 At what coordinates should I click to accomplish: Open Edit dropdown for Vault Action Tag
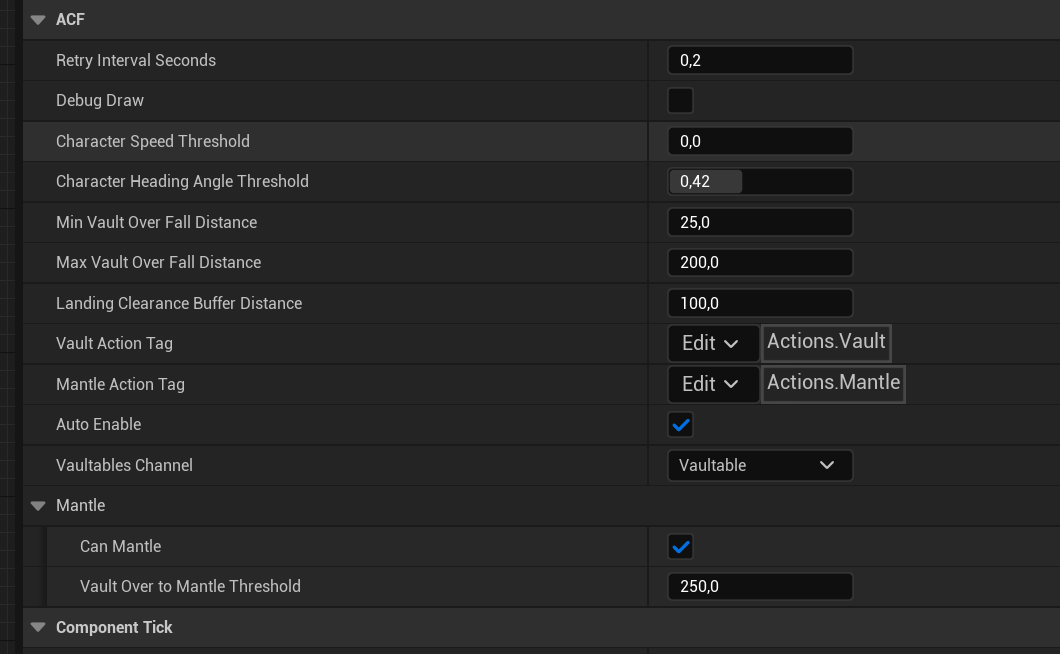click(712, 344)
